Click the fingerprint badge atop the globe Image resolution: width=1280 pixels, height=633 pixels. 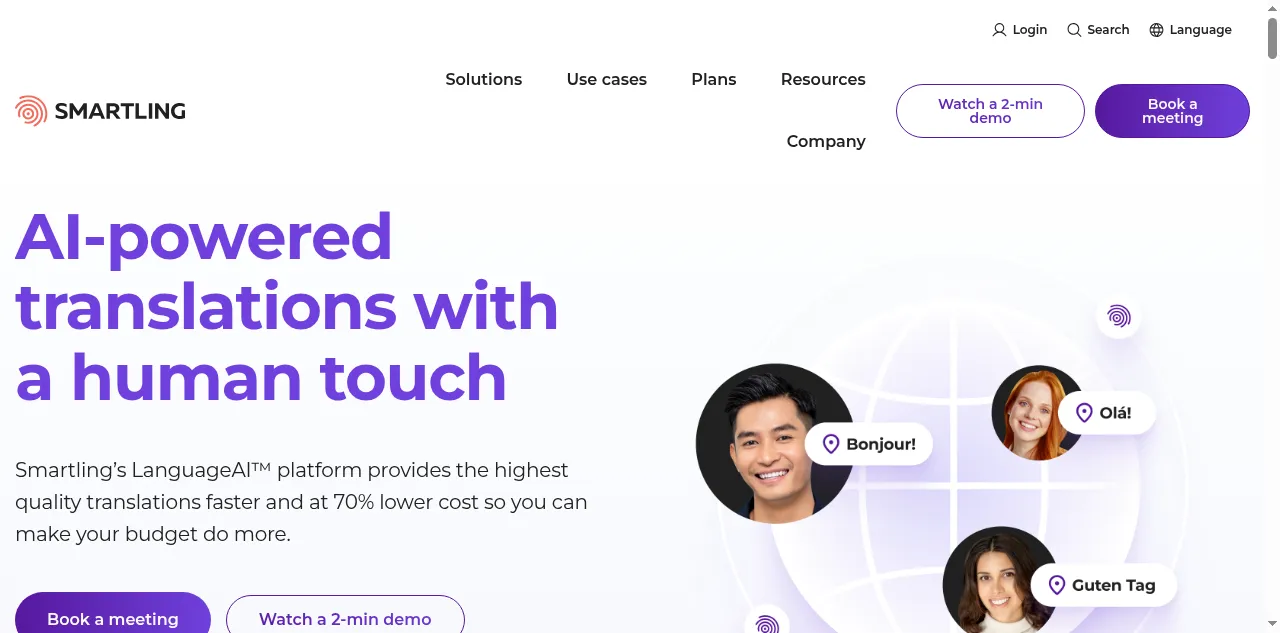(x=1118, y=317)
